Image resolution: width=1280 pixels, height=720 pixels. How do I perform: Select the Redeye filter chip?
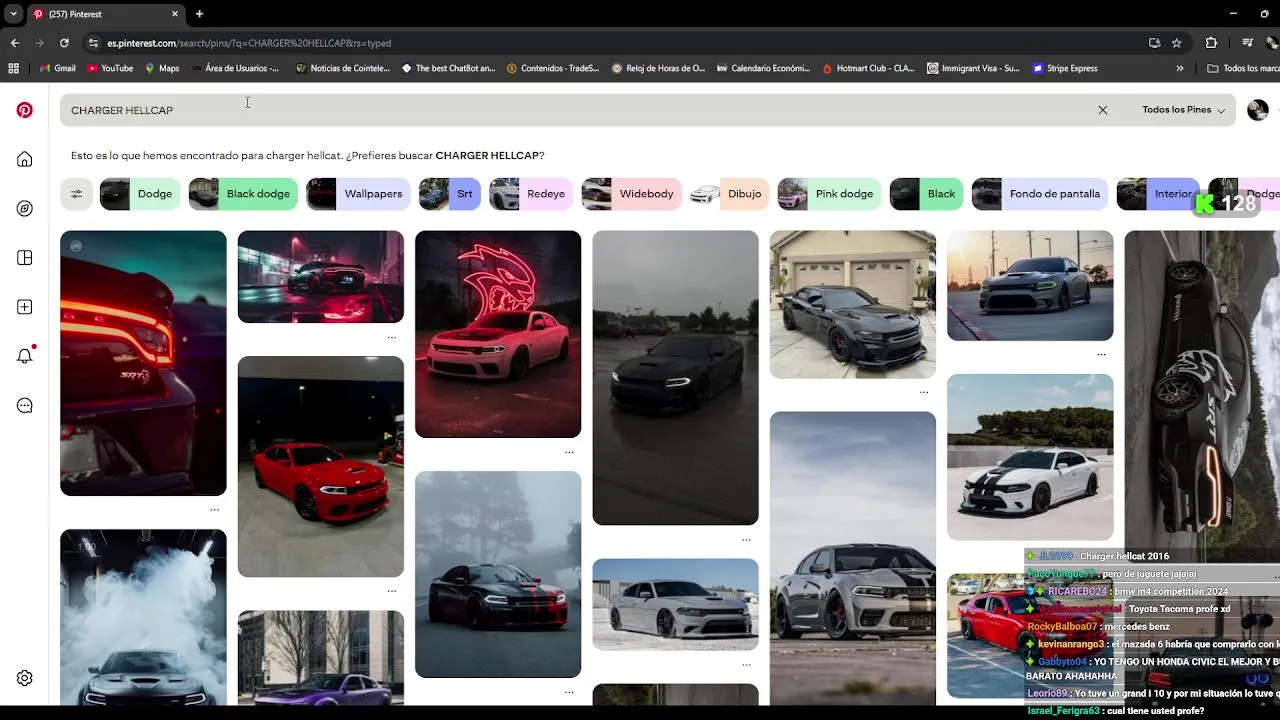point(531,194)
